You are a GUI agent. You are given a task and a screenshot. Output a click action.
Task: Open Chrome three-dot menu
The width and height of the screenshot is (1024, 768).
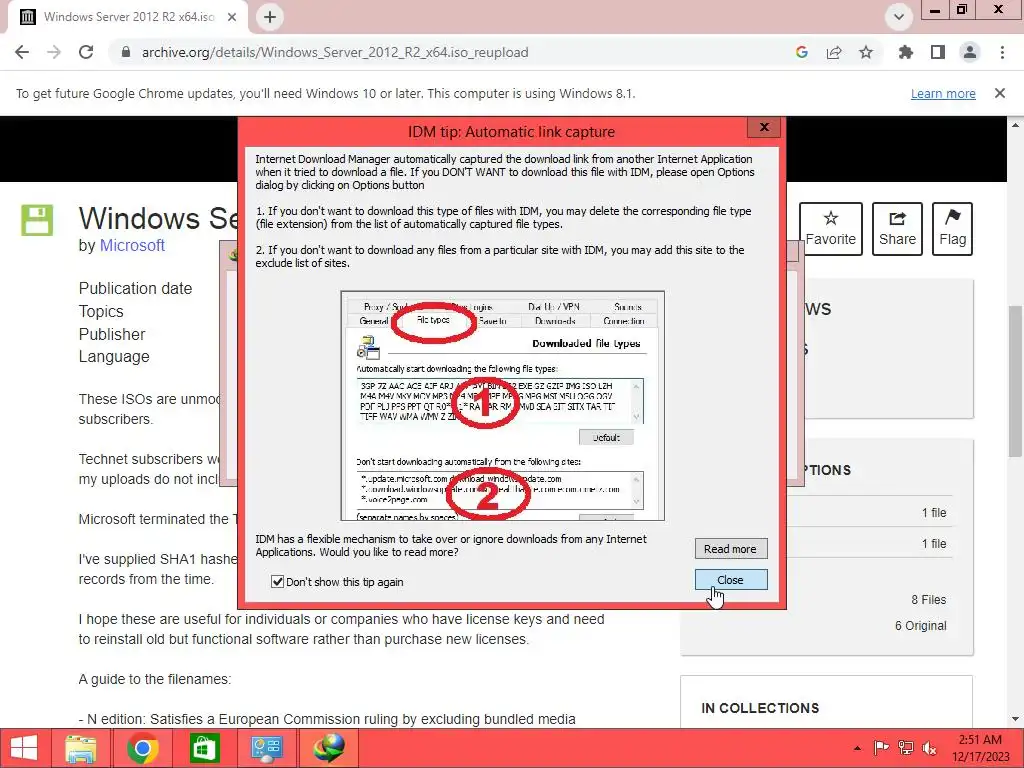pyautogui.click(x=1002, y=52)
